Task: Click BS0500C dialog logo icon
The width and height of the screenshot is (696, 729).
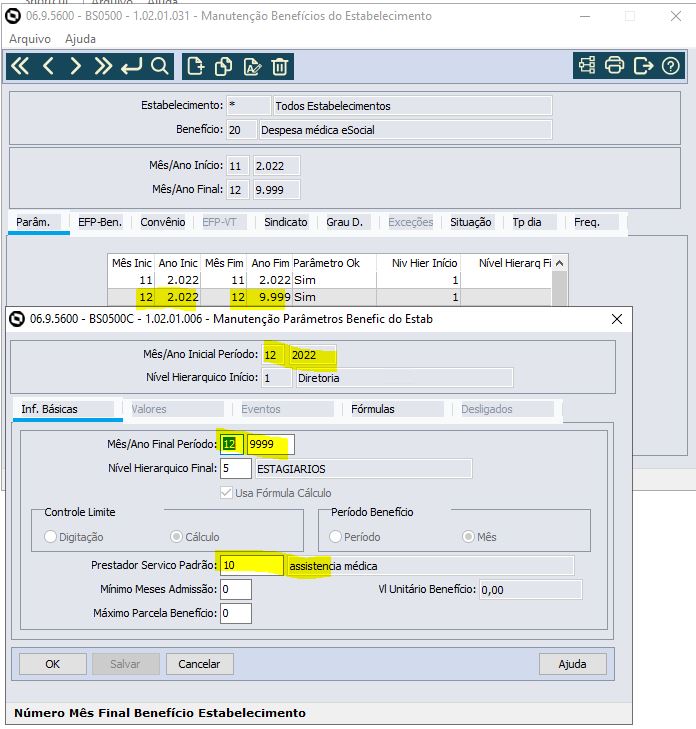Action: click(x=17, y=319)
